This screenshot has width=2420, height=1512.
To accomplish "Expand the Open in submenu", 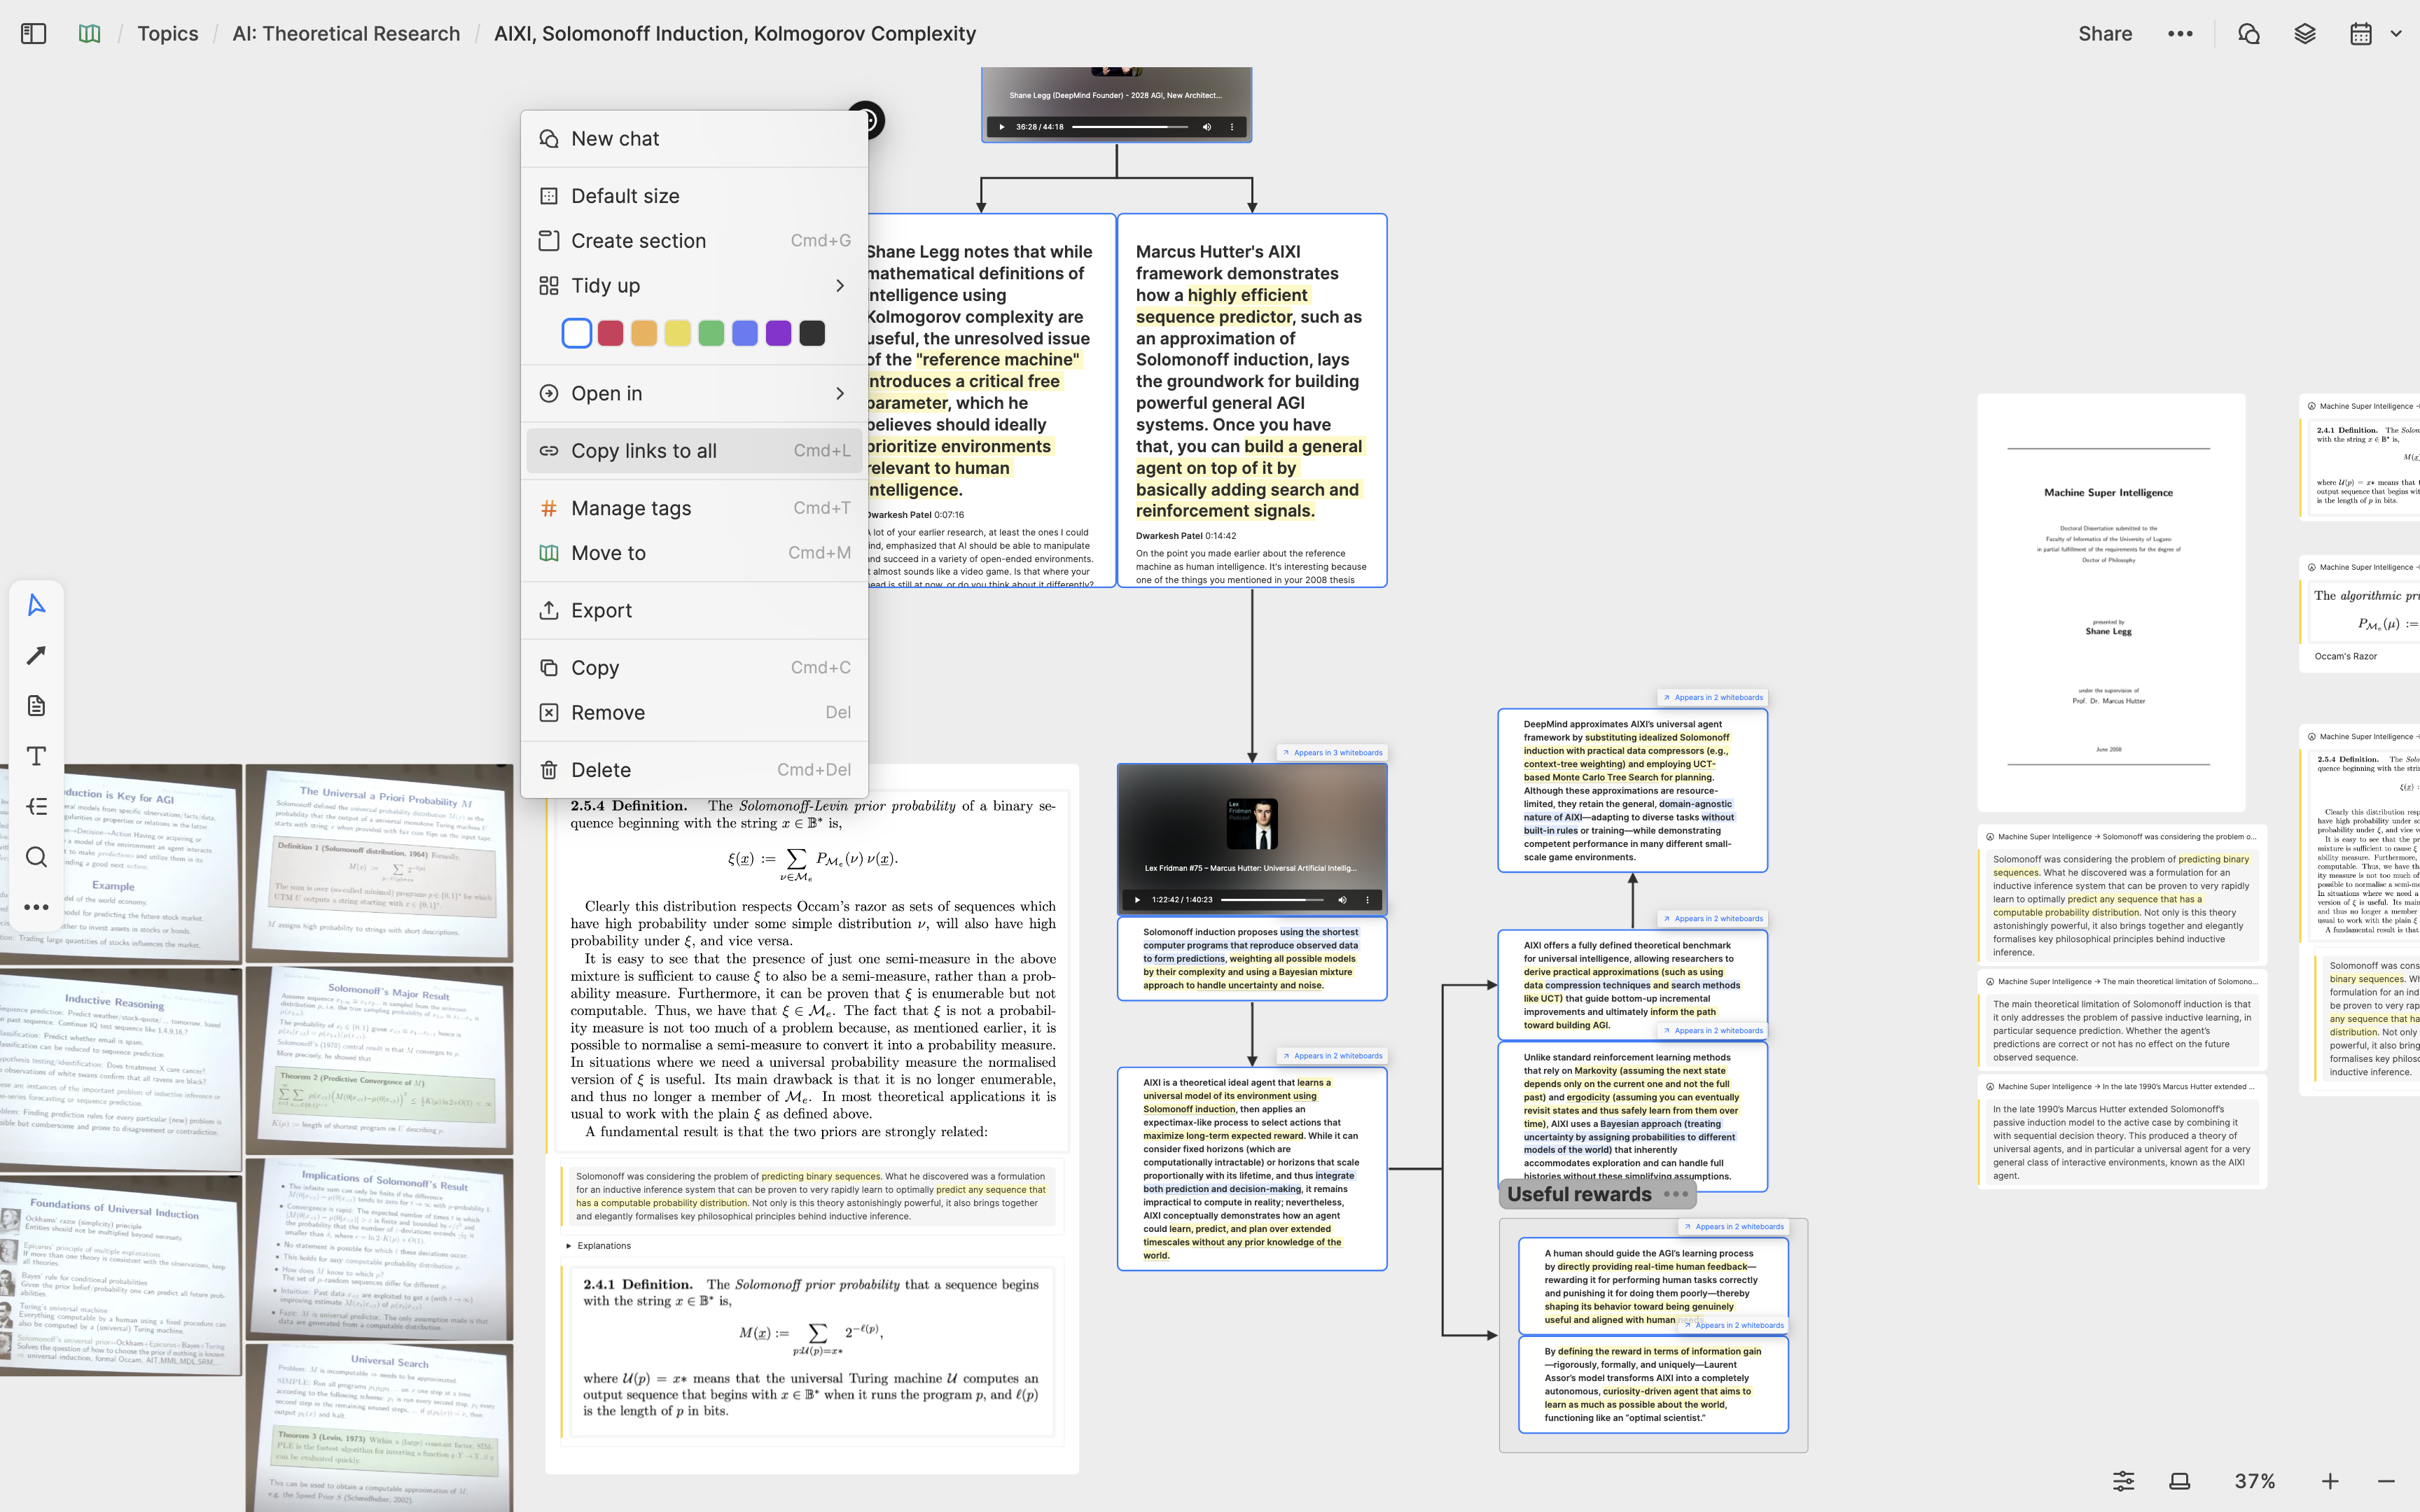I will coord(694,393).
